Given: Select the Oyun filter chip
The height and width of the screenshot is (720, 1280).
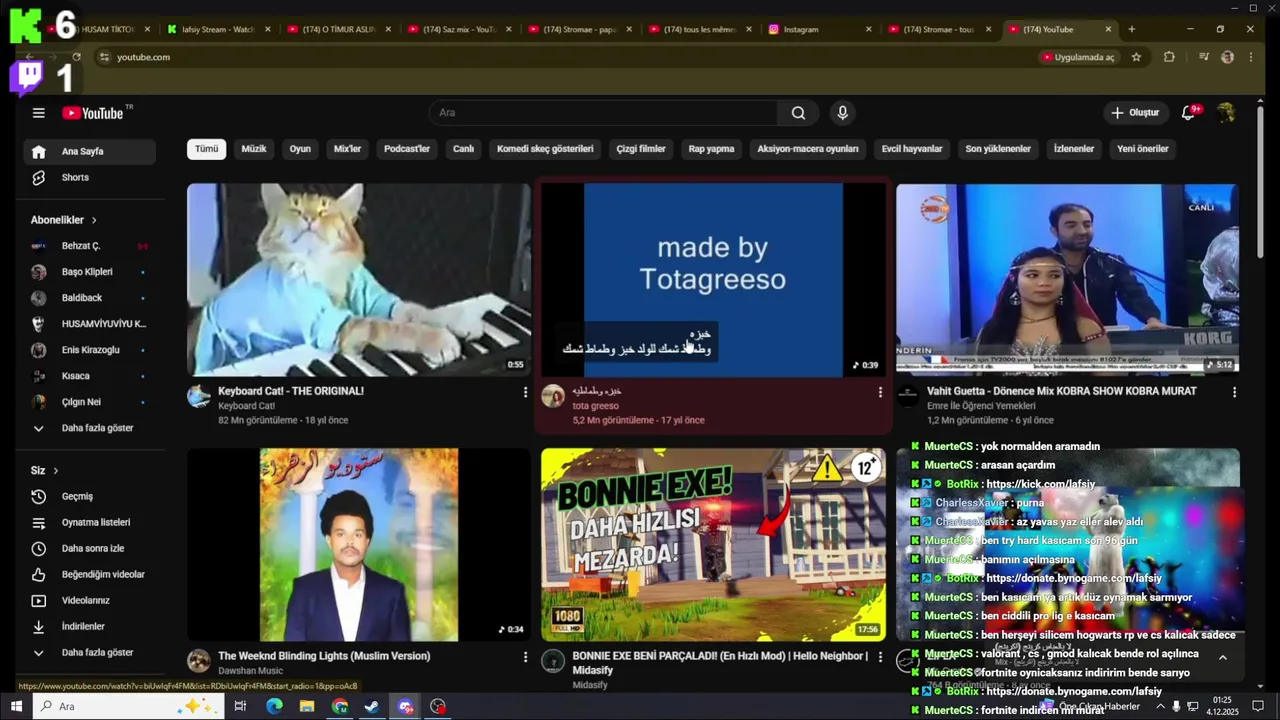Looking at the screenshot, I should click(300, 149).
